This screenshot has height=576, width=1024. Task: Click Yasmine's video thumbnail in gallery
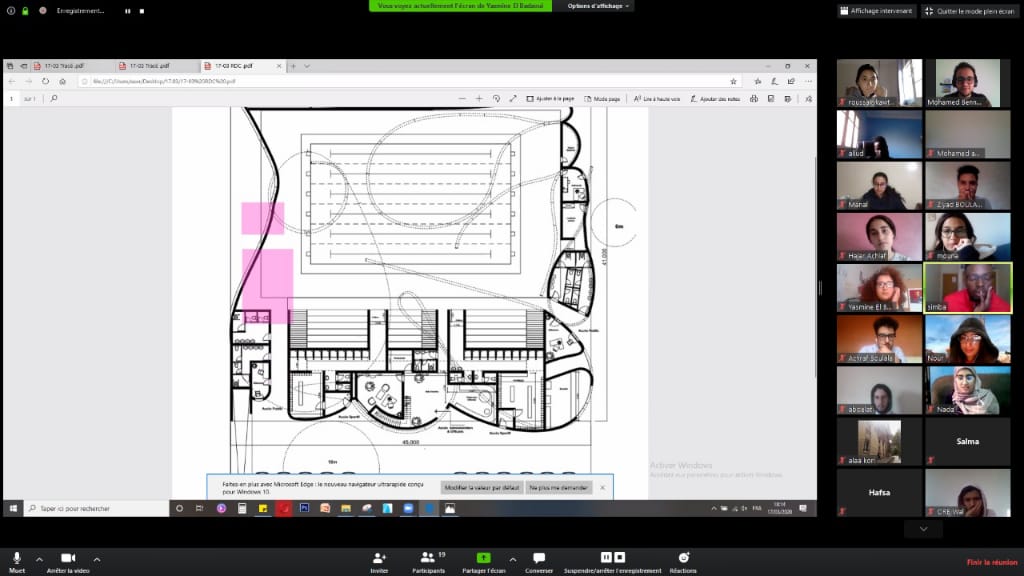[x=879, y=289]
